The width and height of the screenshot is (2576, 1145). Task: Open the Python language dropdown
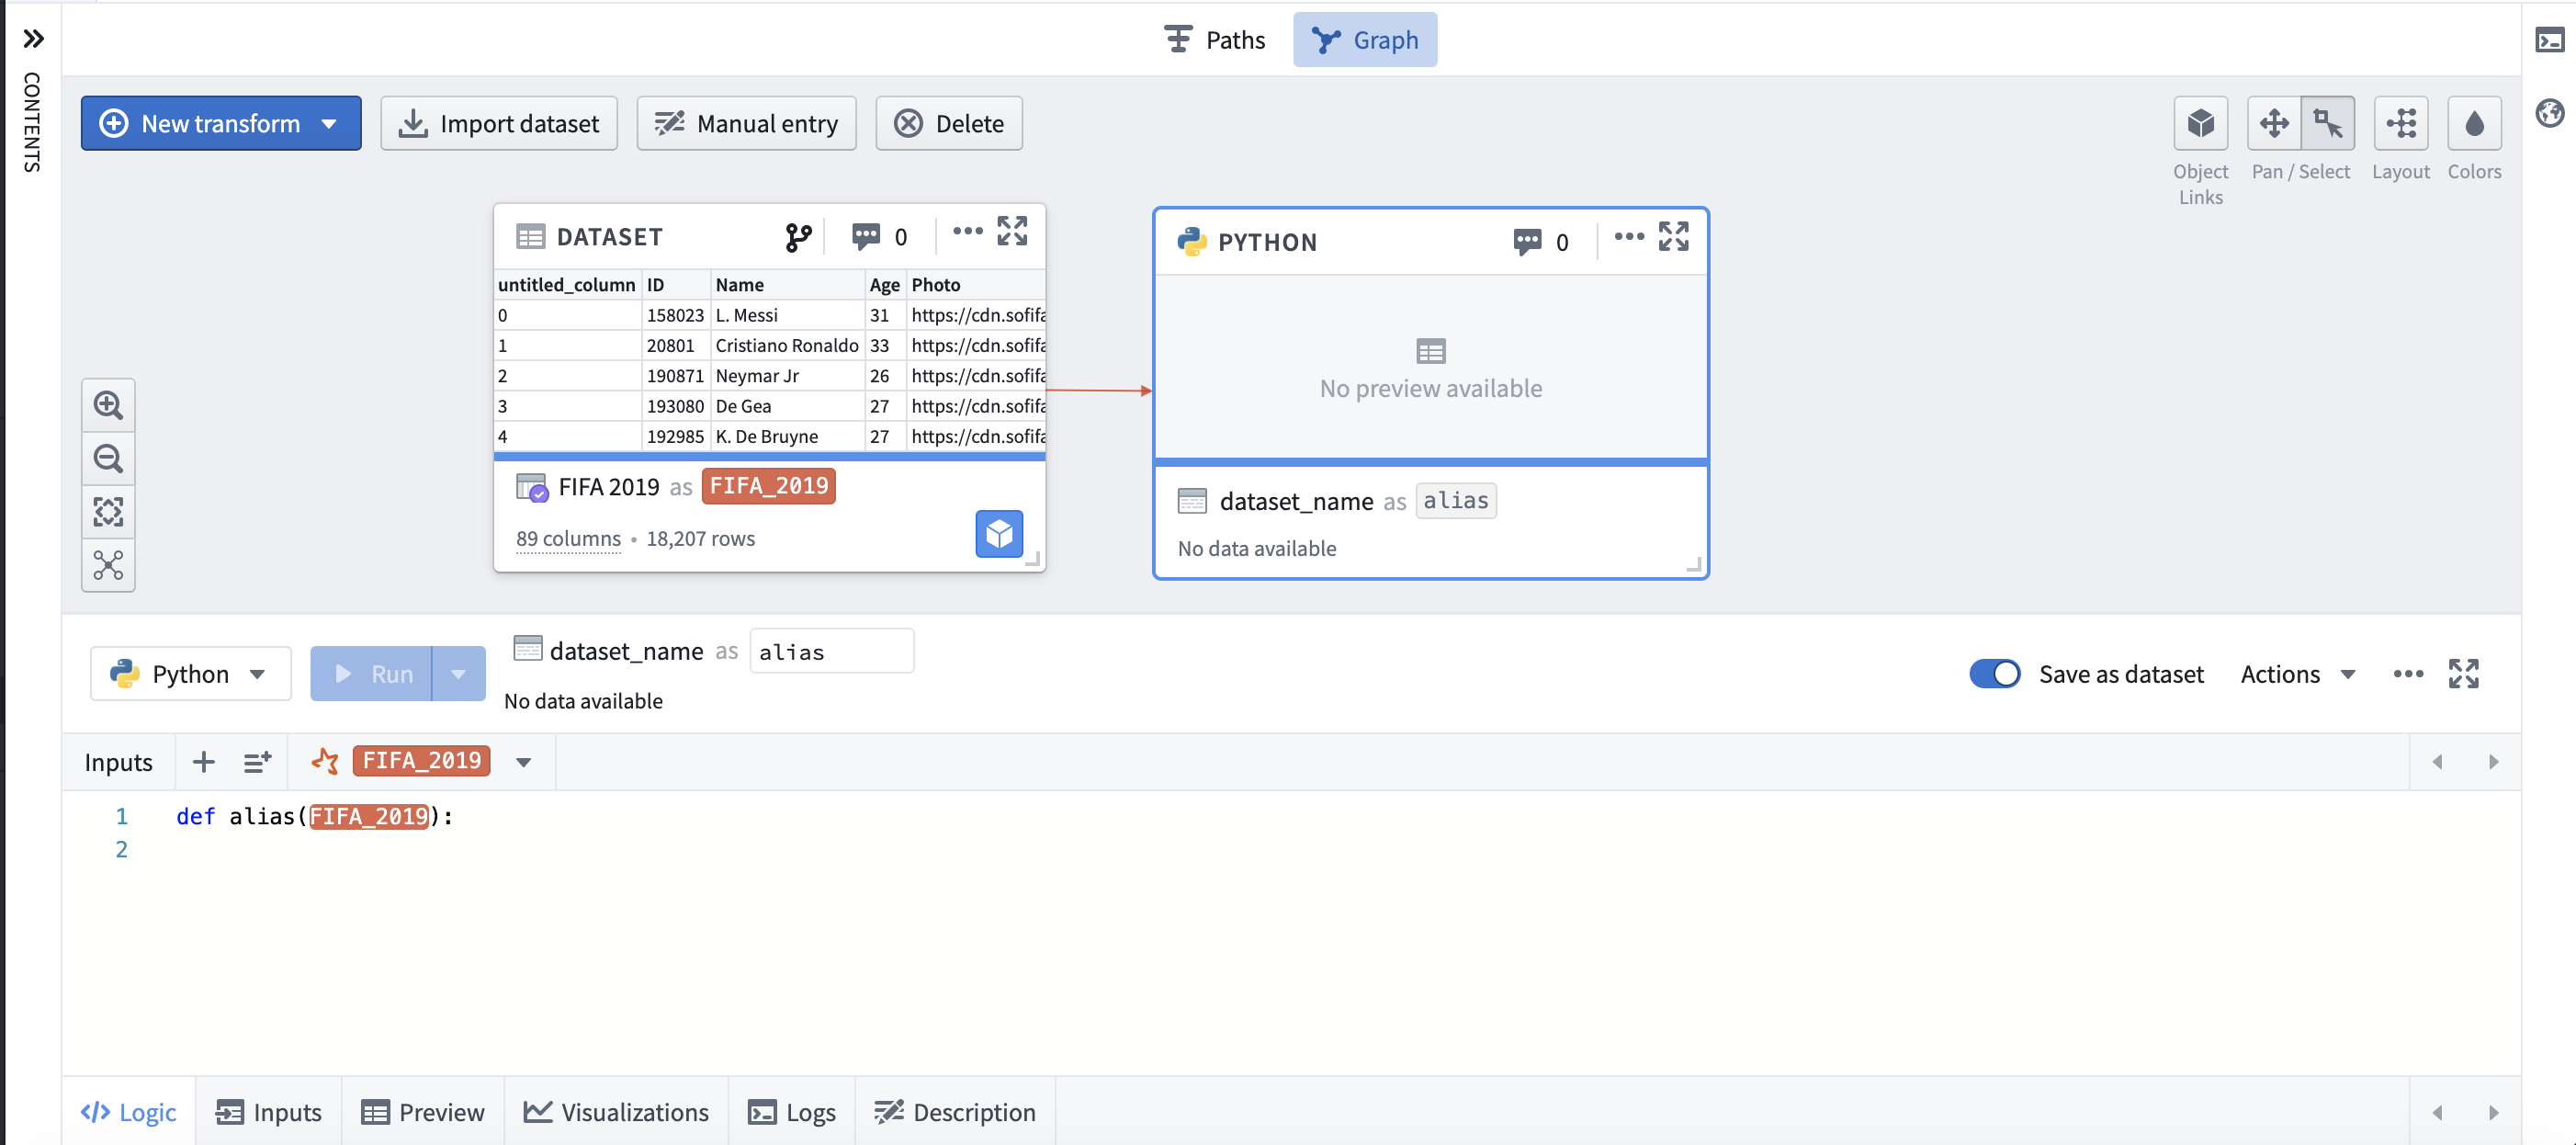click(x=191, y=674)
